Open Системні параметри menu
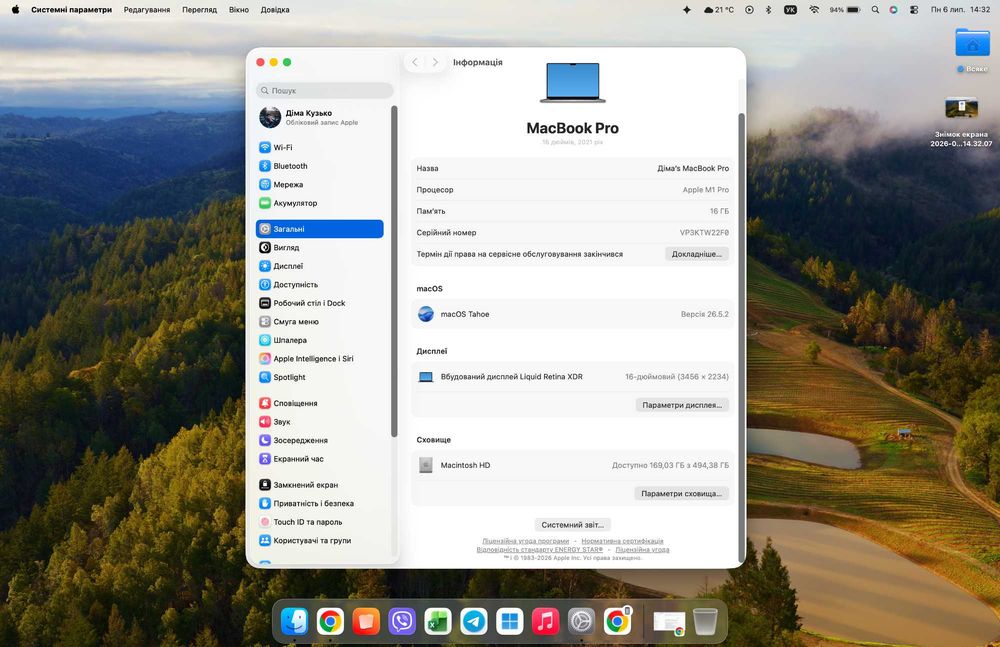Screen dimensions: 1000x647 (71, 10)
